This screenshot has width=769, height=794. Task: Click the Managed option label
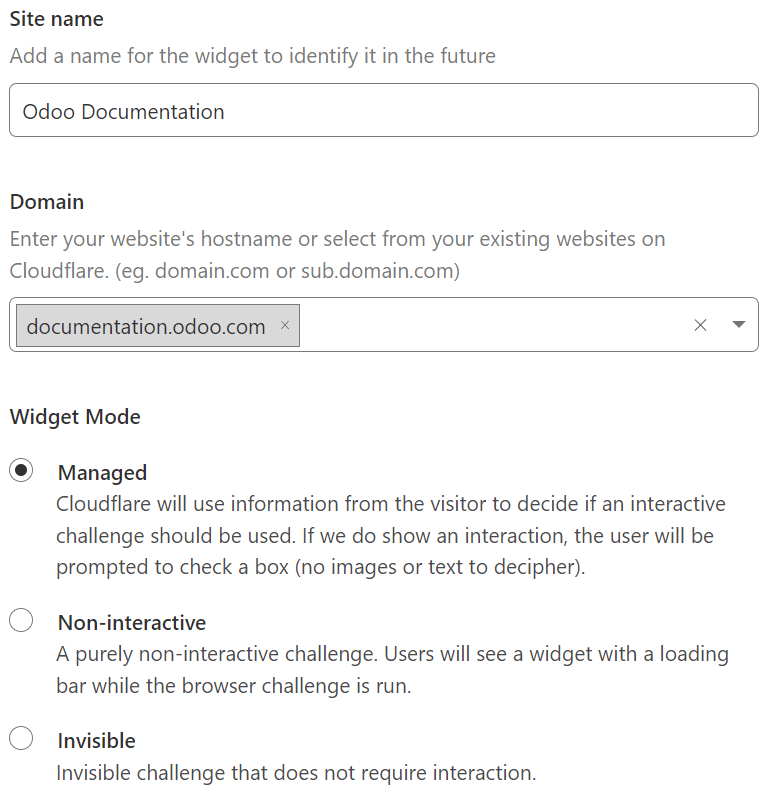pos(102,473)
